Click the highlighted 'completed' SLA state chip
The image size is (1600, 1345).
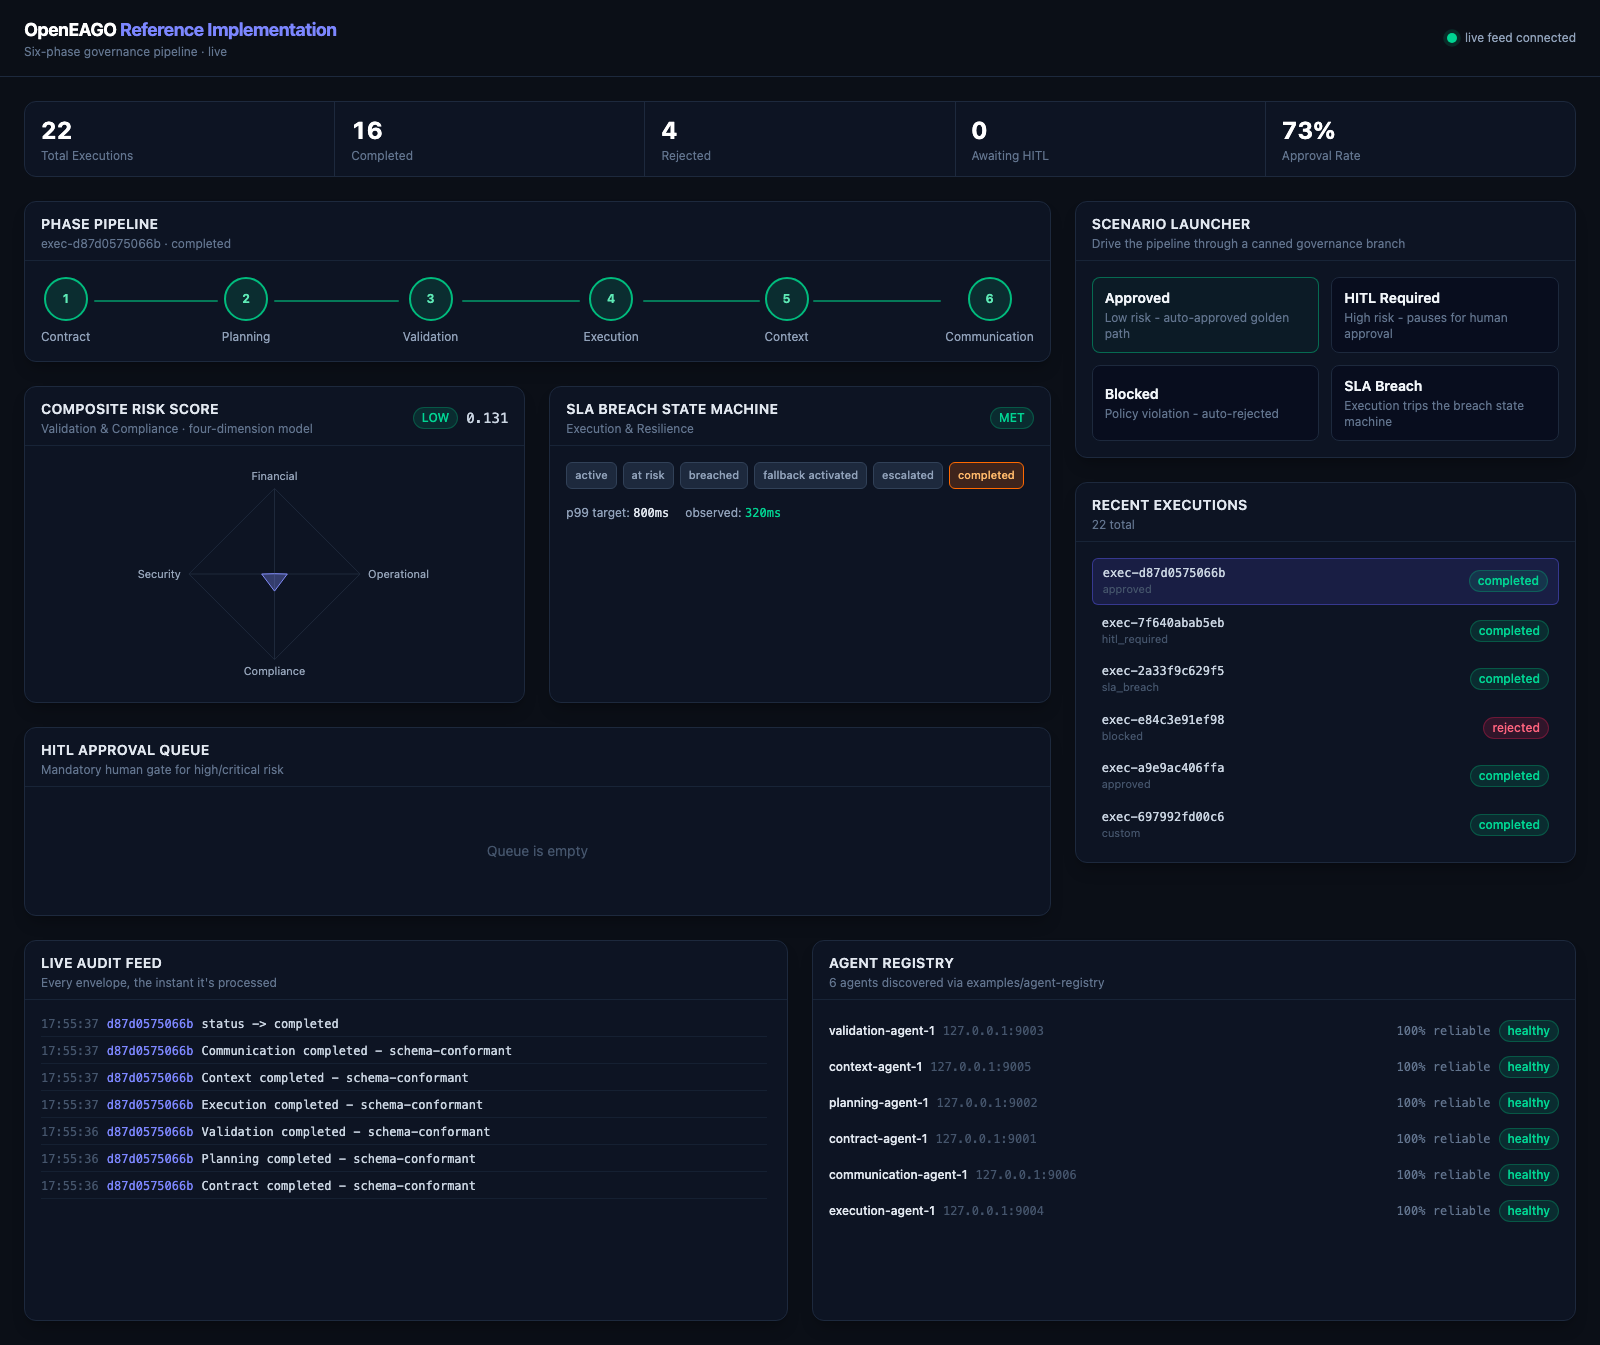986,475
